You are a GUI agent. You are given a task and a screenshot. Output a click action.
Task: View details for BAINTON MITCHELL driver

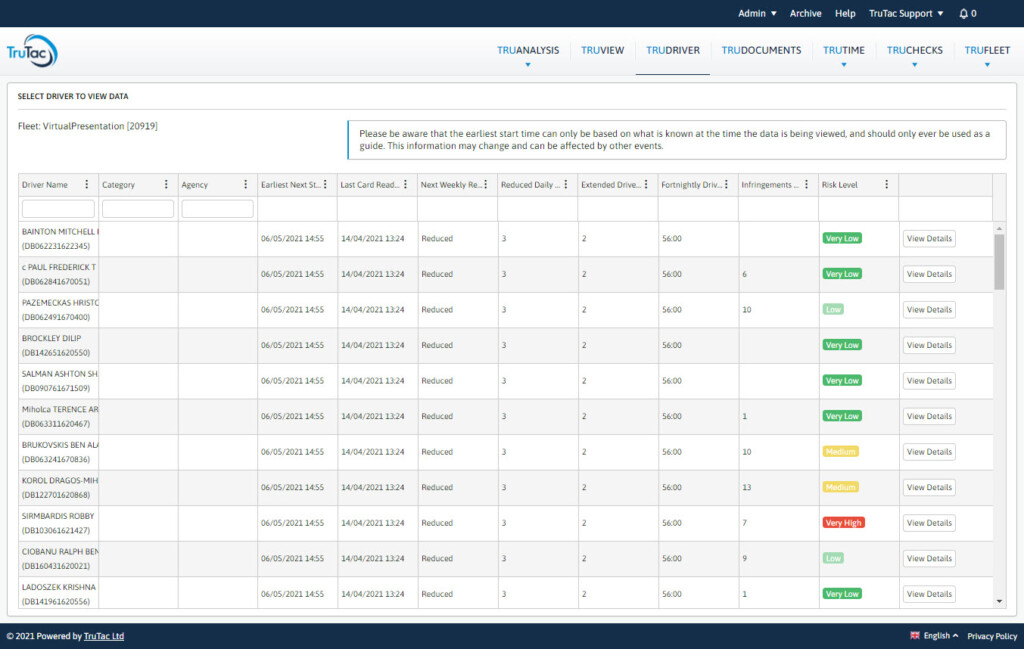(929, 239)
